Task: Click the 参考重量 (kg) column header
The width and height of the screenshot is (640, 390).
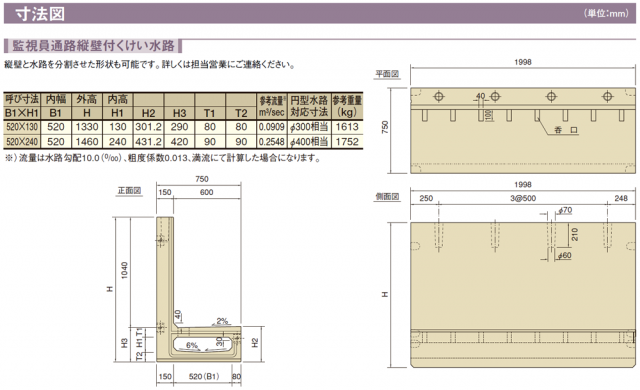Action: 347,106
